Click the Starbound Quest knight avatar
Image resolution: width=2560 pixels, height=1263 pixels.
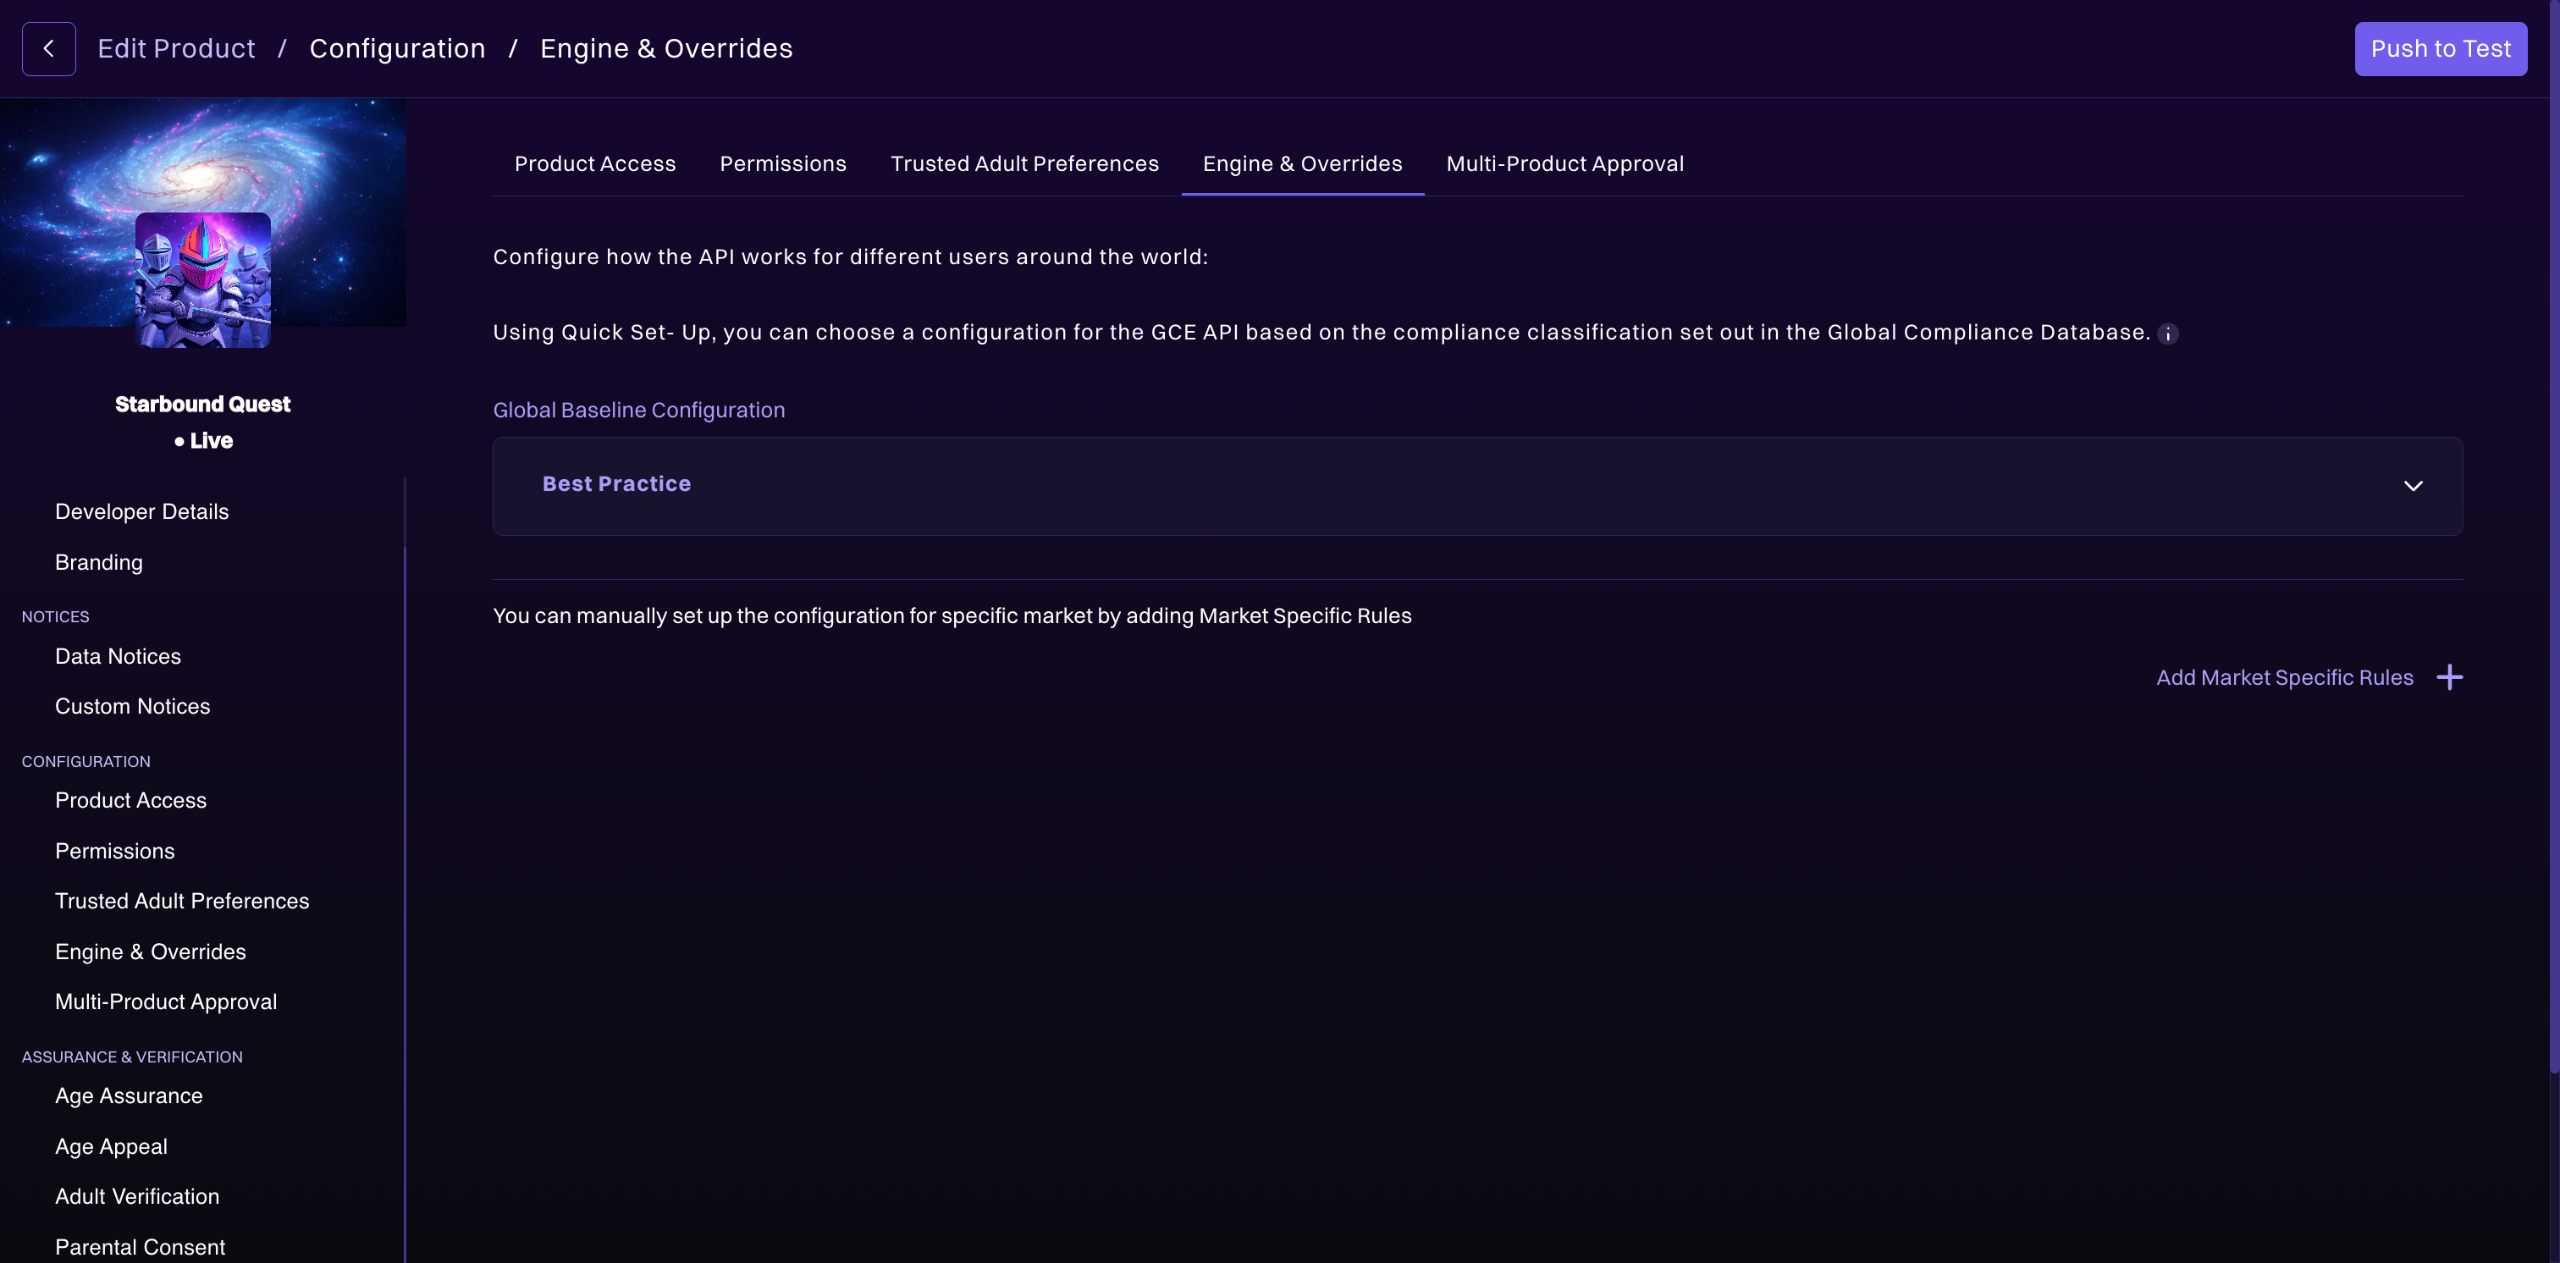pos(203,280)
